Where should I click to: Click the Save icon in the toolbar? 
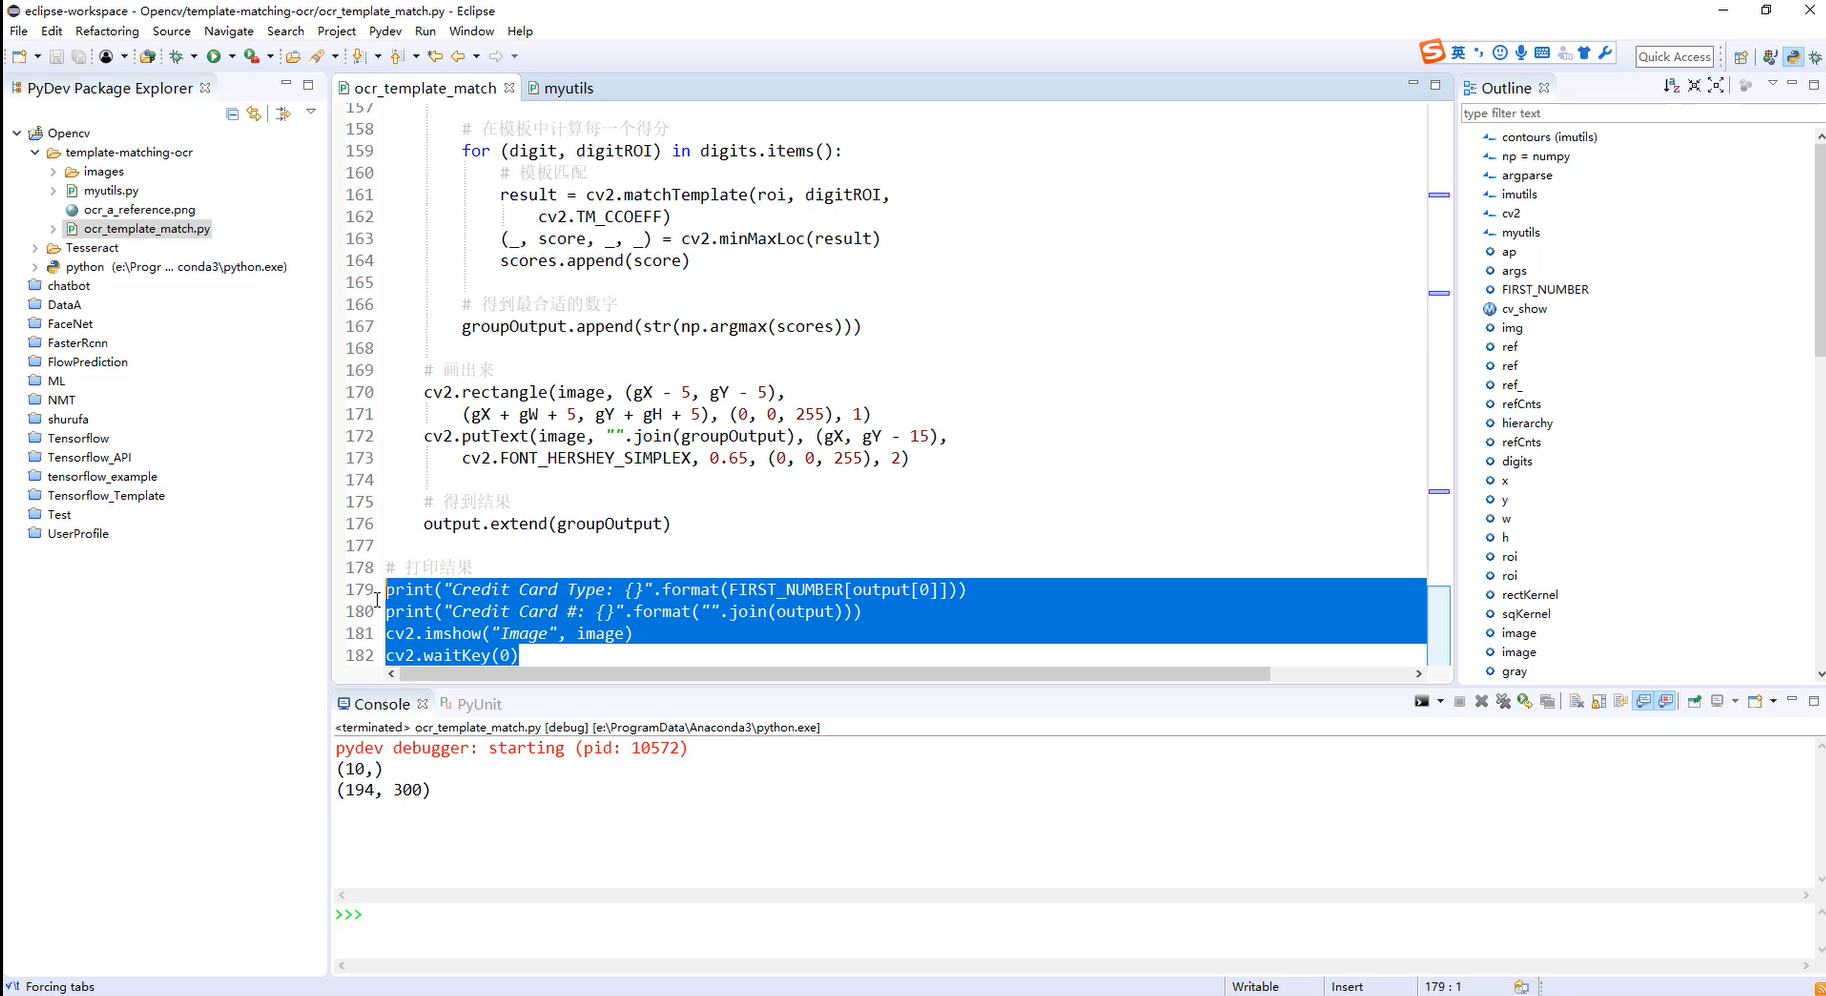(57, 56)
